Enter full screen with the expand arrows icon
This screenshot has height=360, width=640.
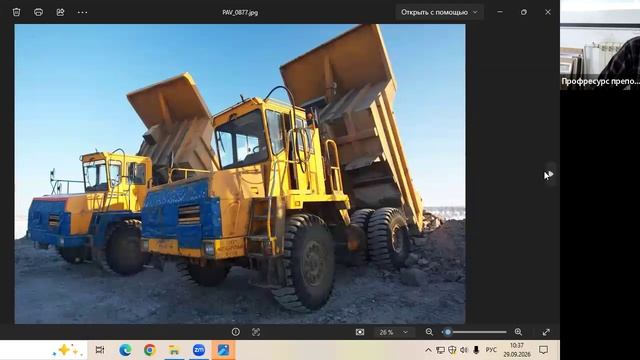[x=546, y=332]
